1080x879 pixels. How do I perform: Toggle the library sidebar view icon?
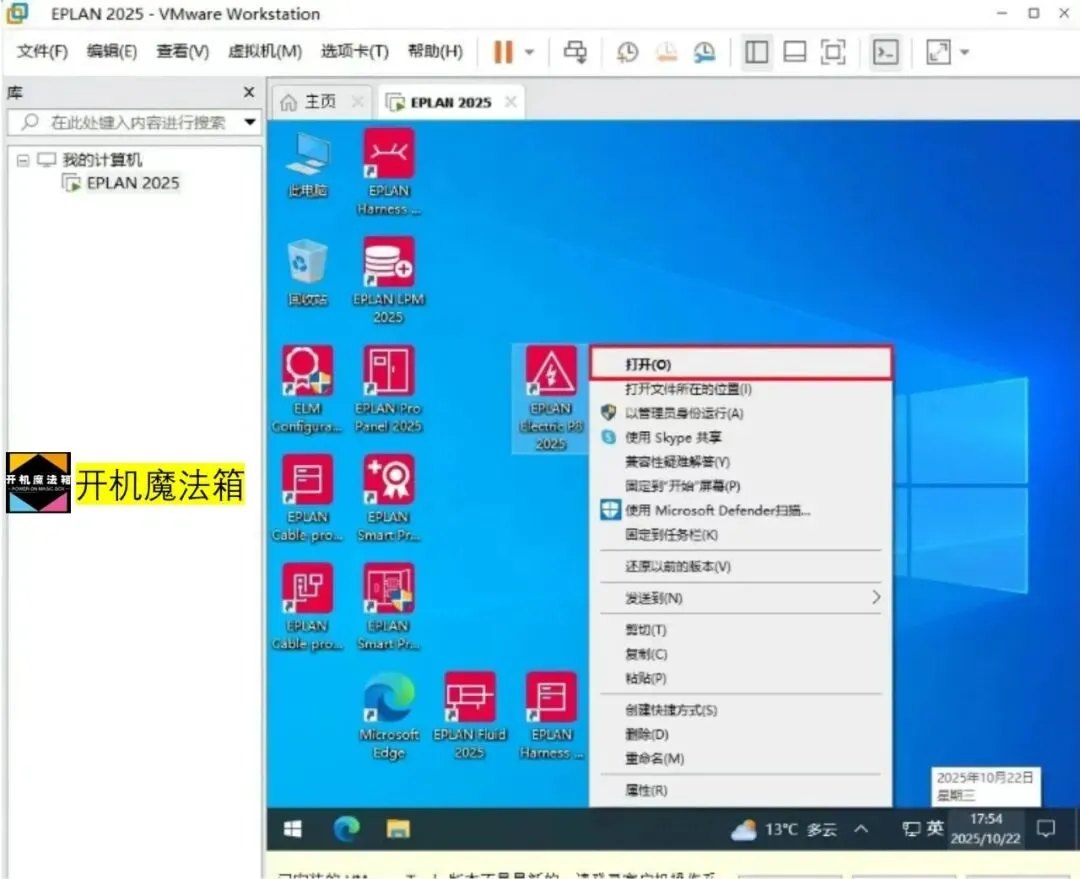pos(756,52)
